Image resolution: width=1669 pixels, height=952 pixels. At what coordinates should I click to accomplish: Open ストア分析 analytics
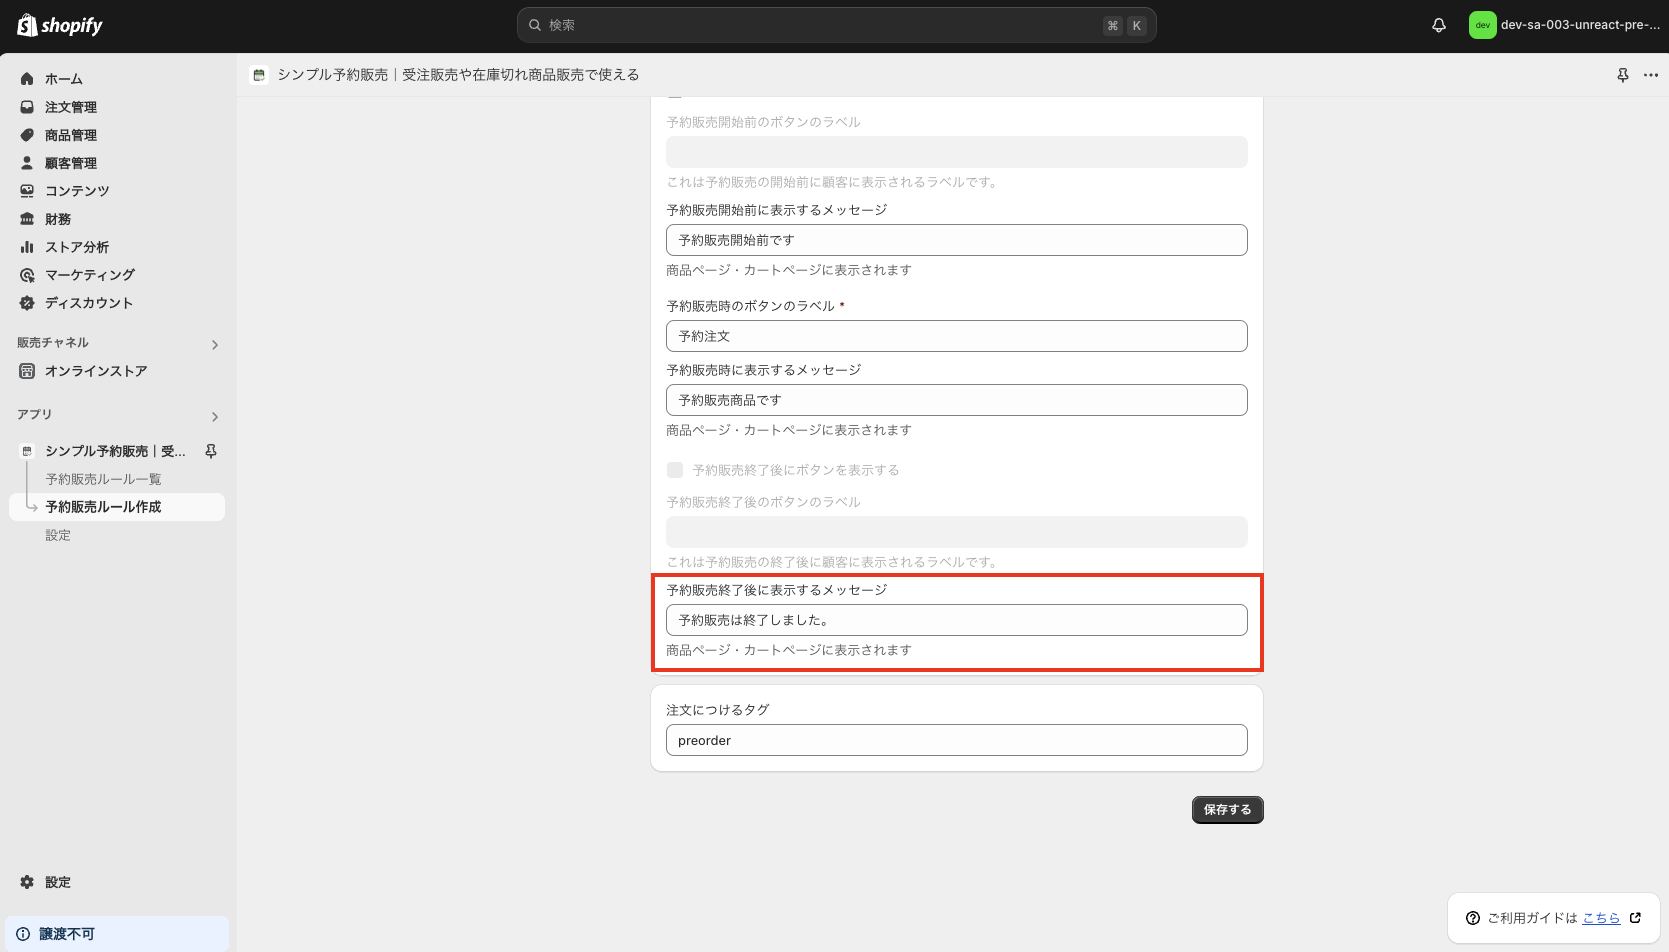pyautogui.click(x=75, y=246)
